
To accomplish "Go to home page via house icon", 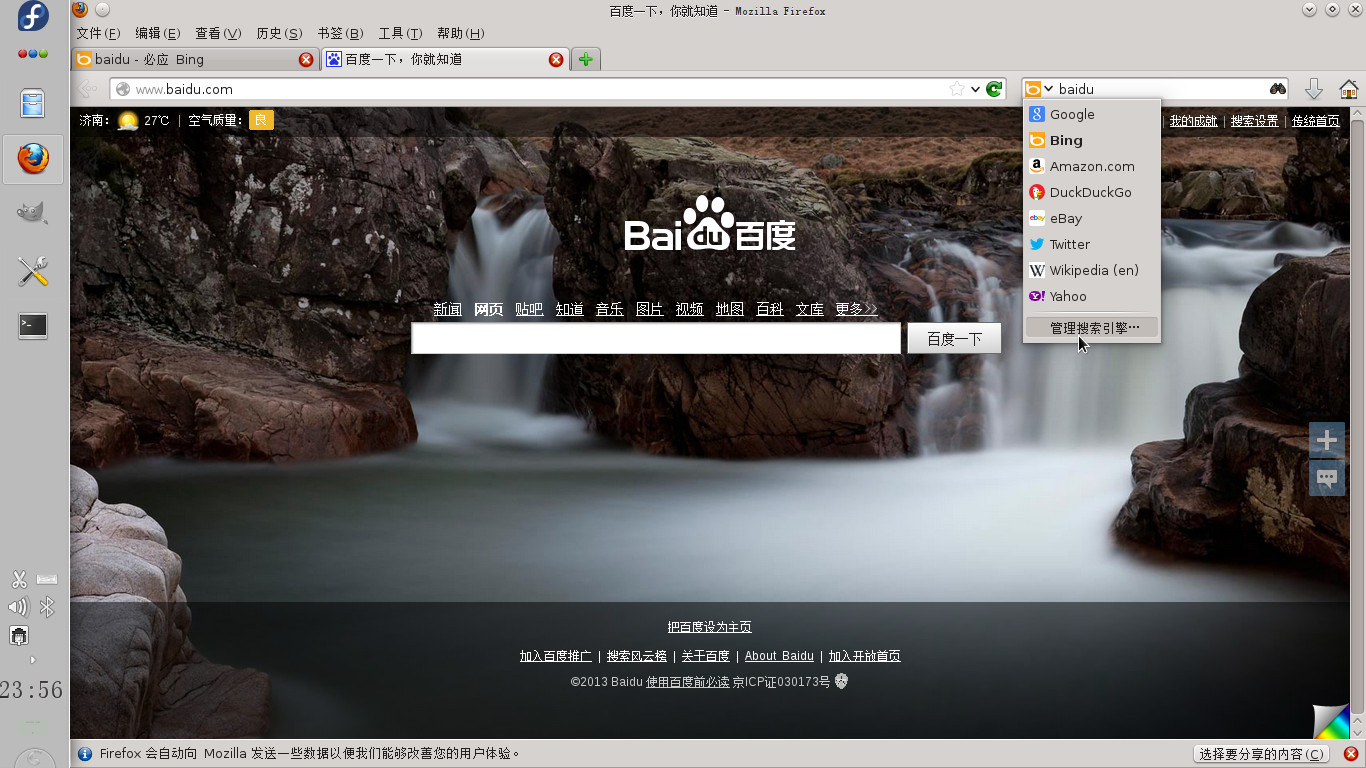I will click(x=1349, y=89).
